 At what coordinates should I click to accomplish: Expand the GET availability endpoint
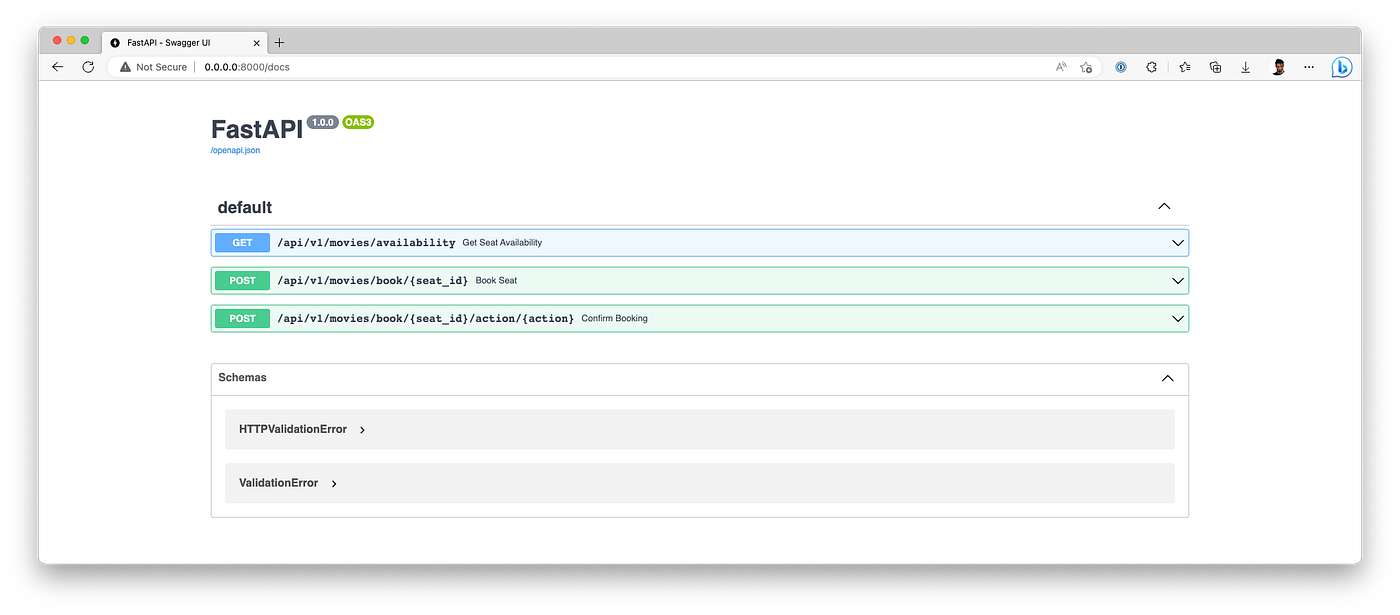coord(699,243)
